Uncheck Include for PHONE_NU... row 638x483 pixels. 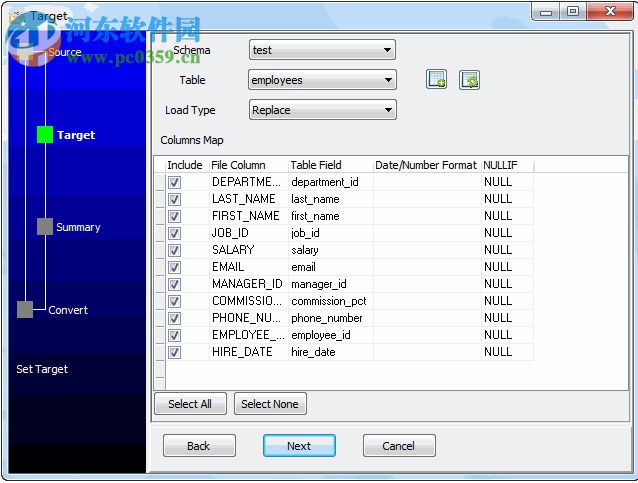175,318
